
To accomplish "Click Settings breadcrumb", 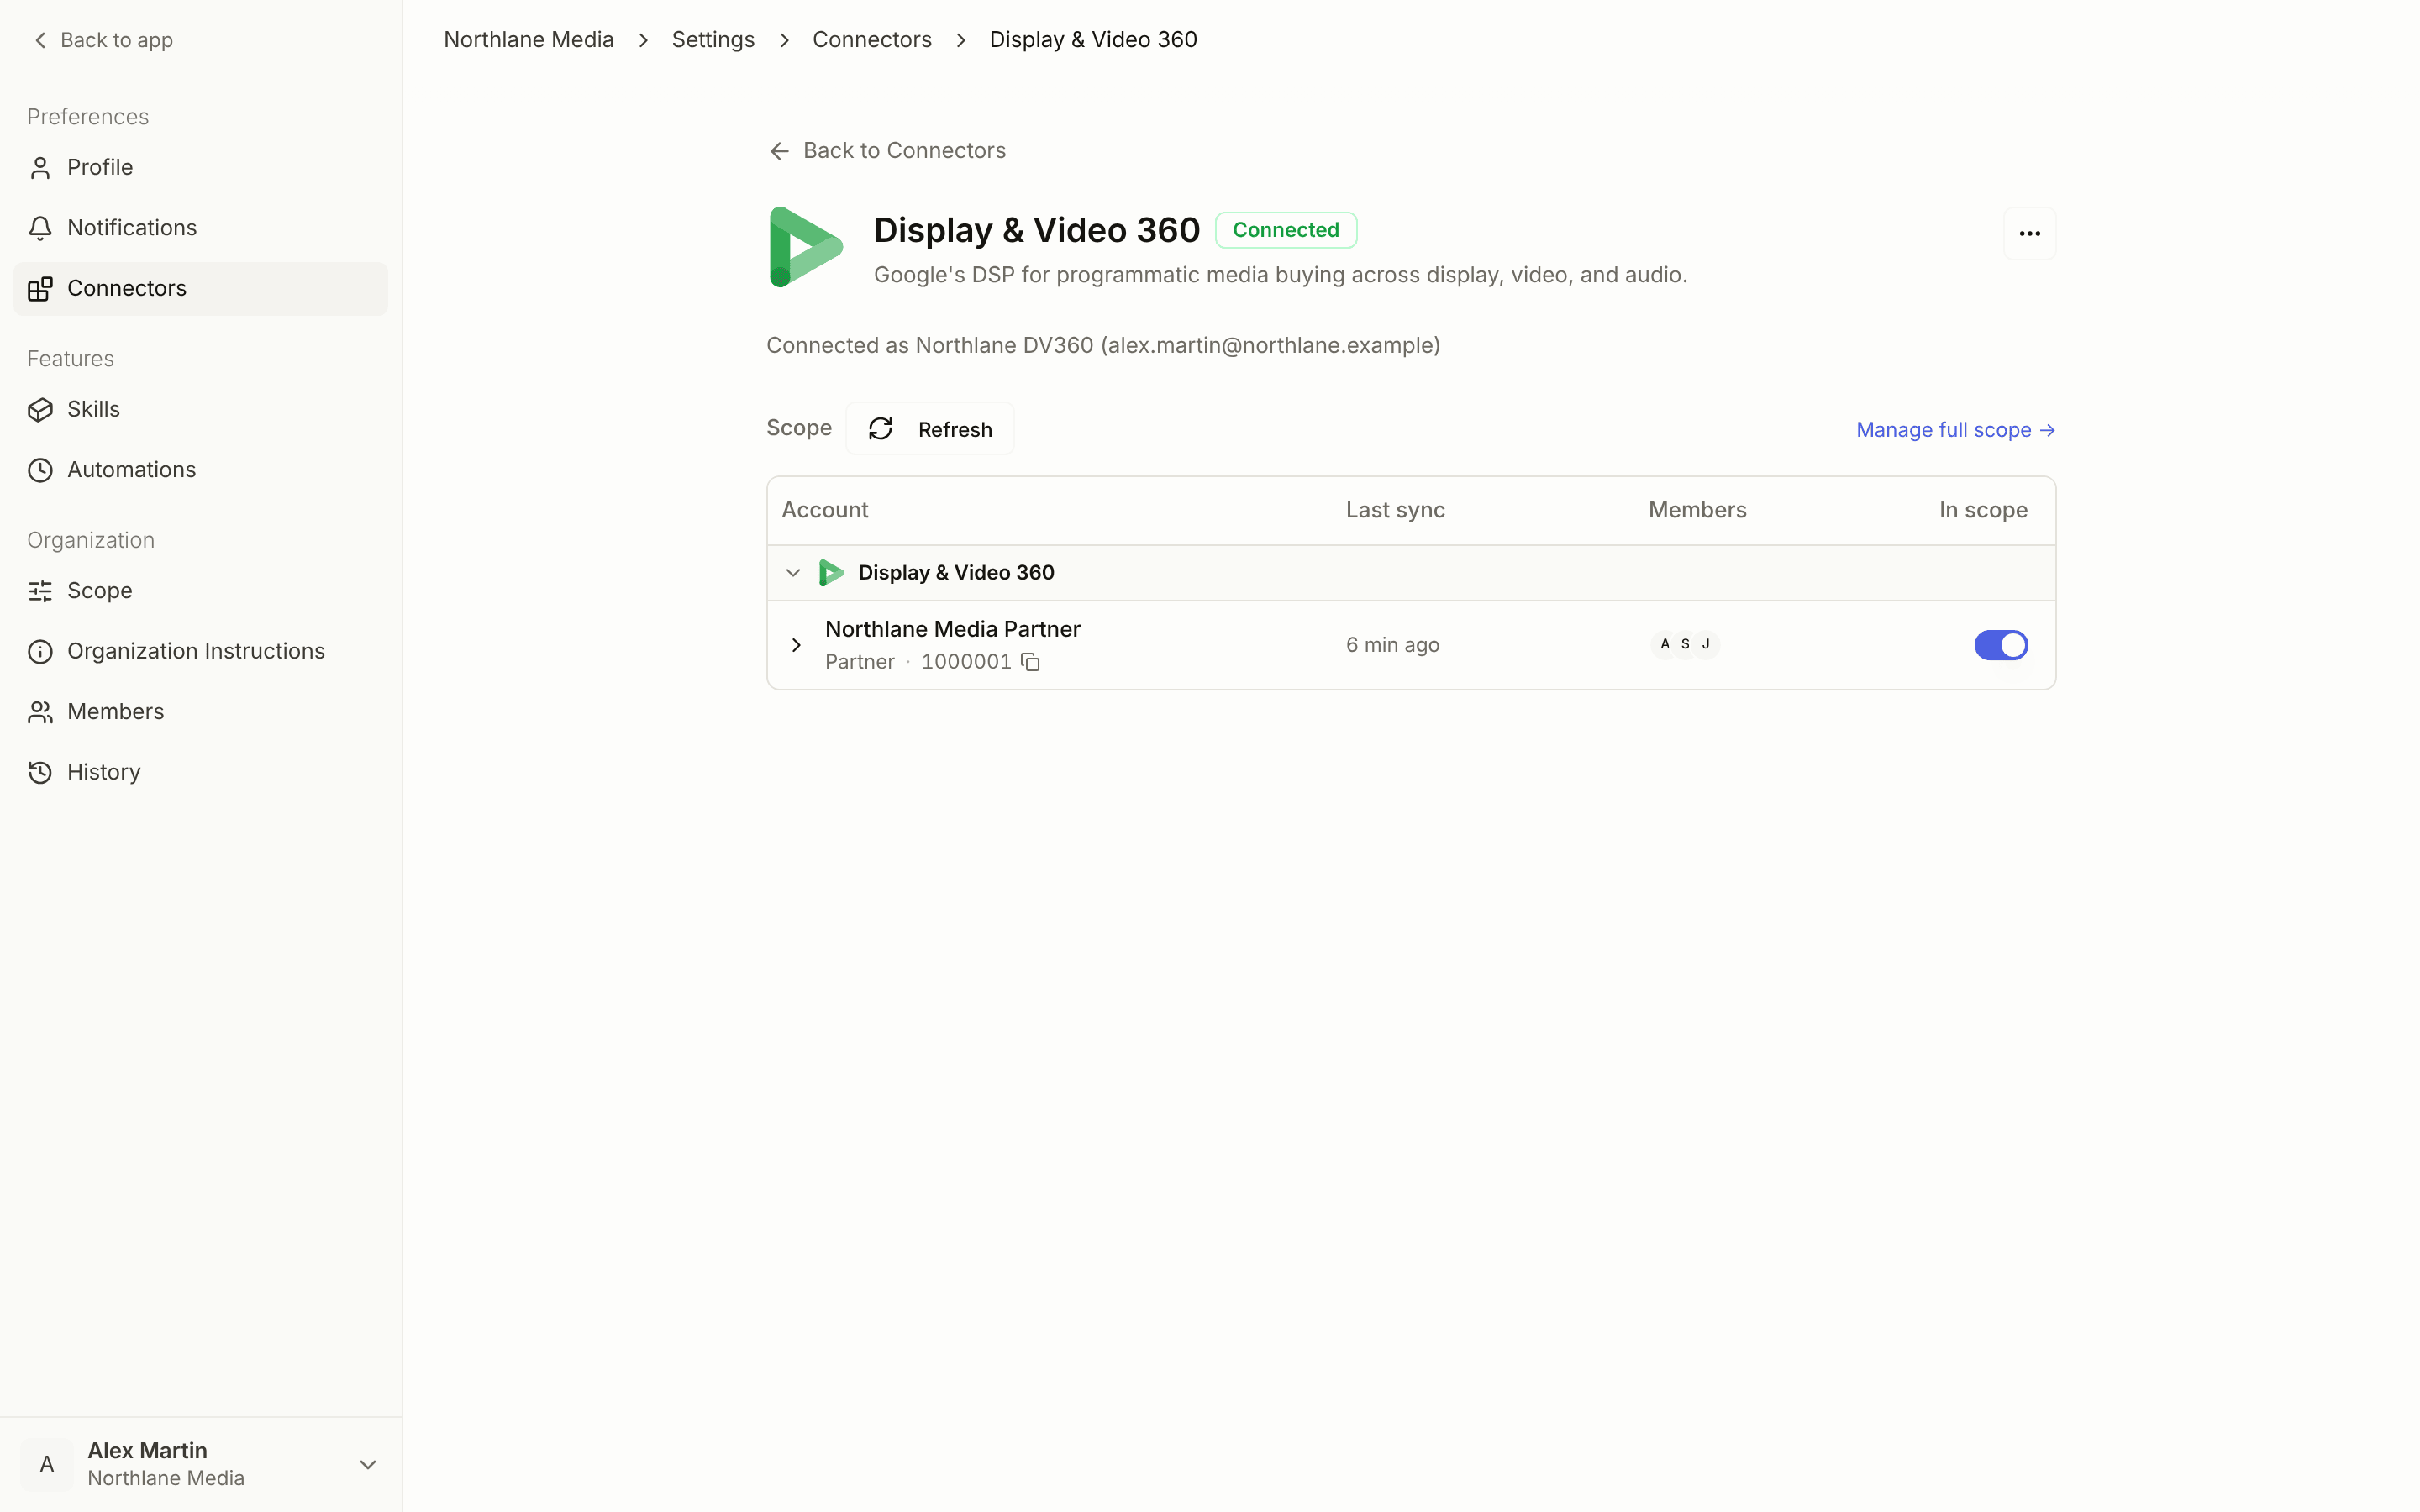I will (x=713, y=40).
